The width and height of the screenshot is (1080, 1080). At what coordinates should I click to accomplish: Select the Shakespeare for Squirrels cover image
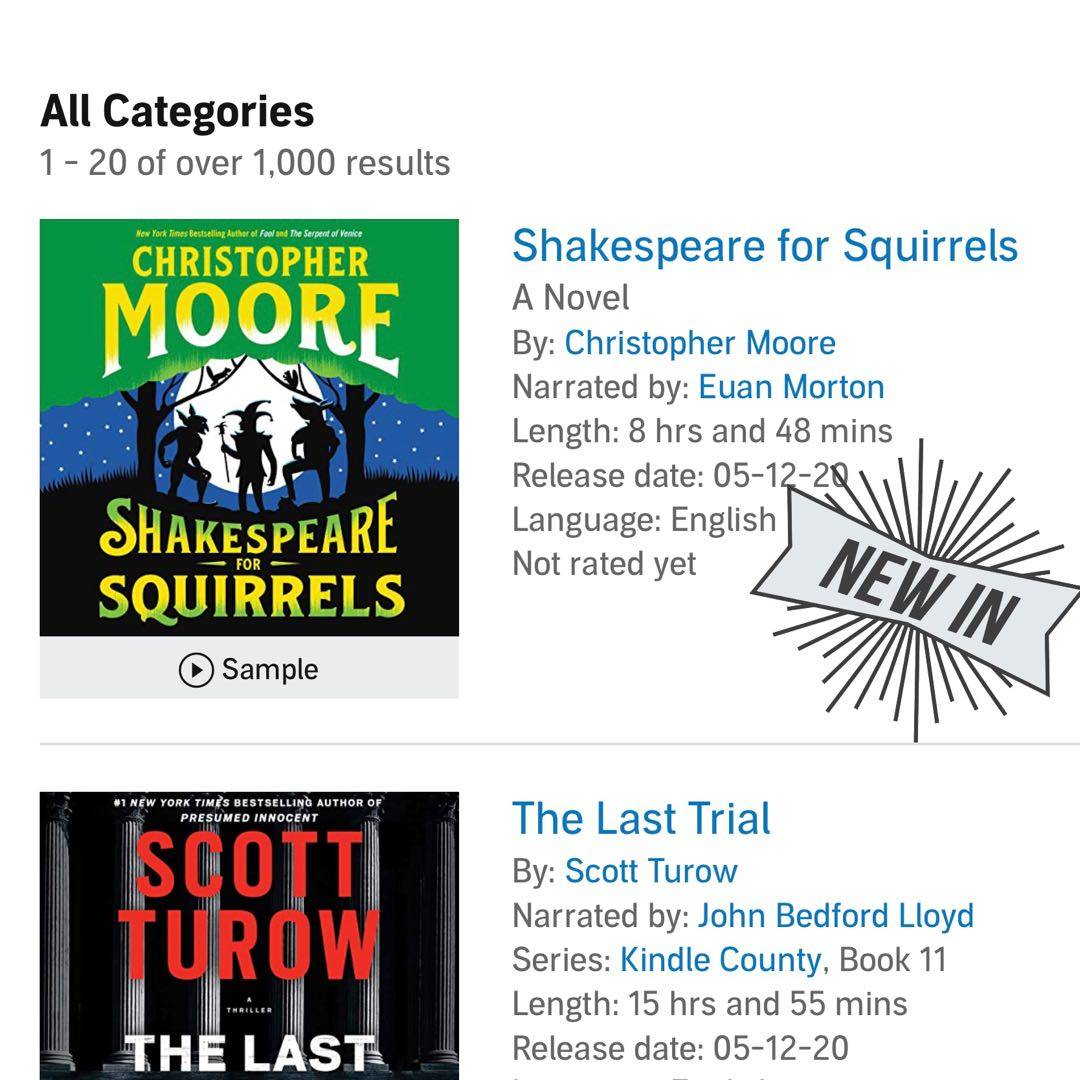(249, 428)
